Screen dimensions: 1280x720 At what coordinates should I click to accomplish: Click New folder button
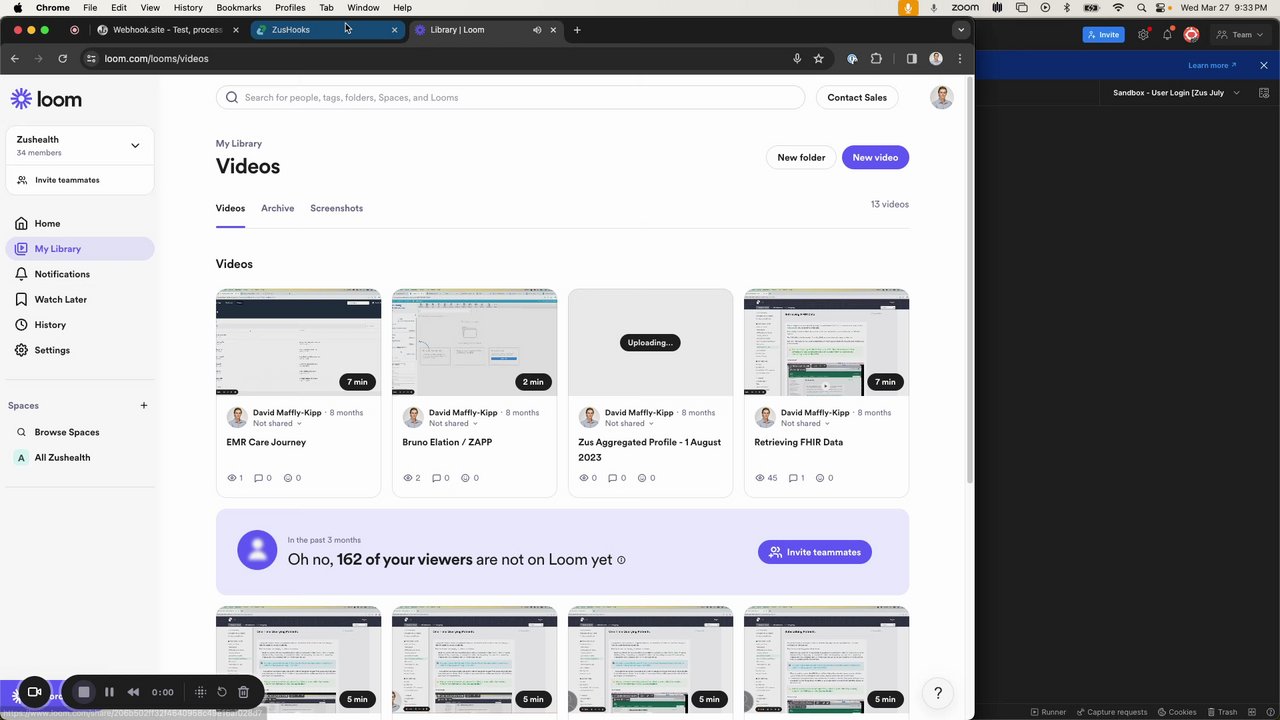(x=801, y=157)
